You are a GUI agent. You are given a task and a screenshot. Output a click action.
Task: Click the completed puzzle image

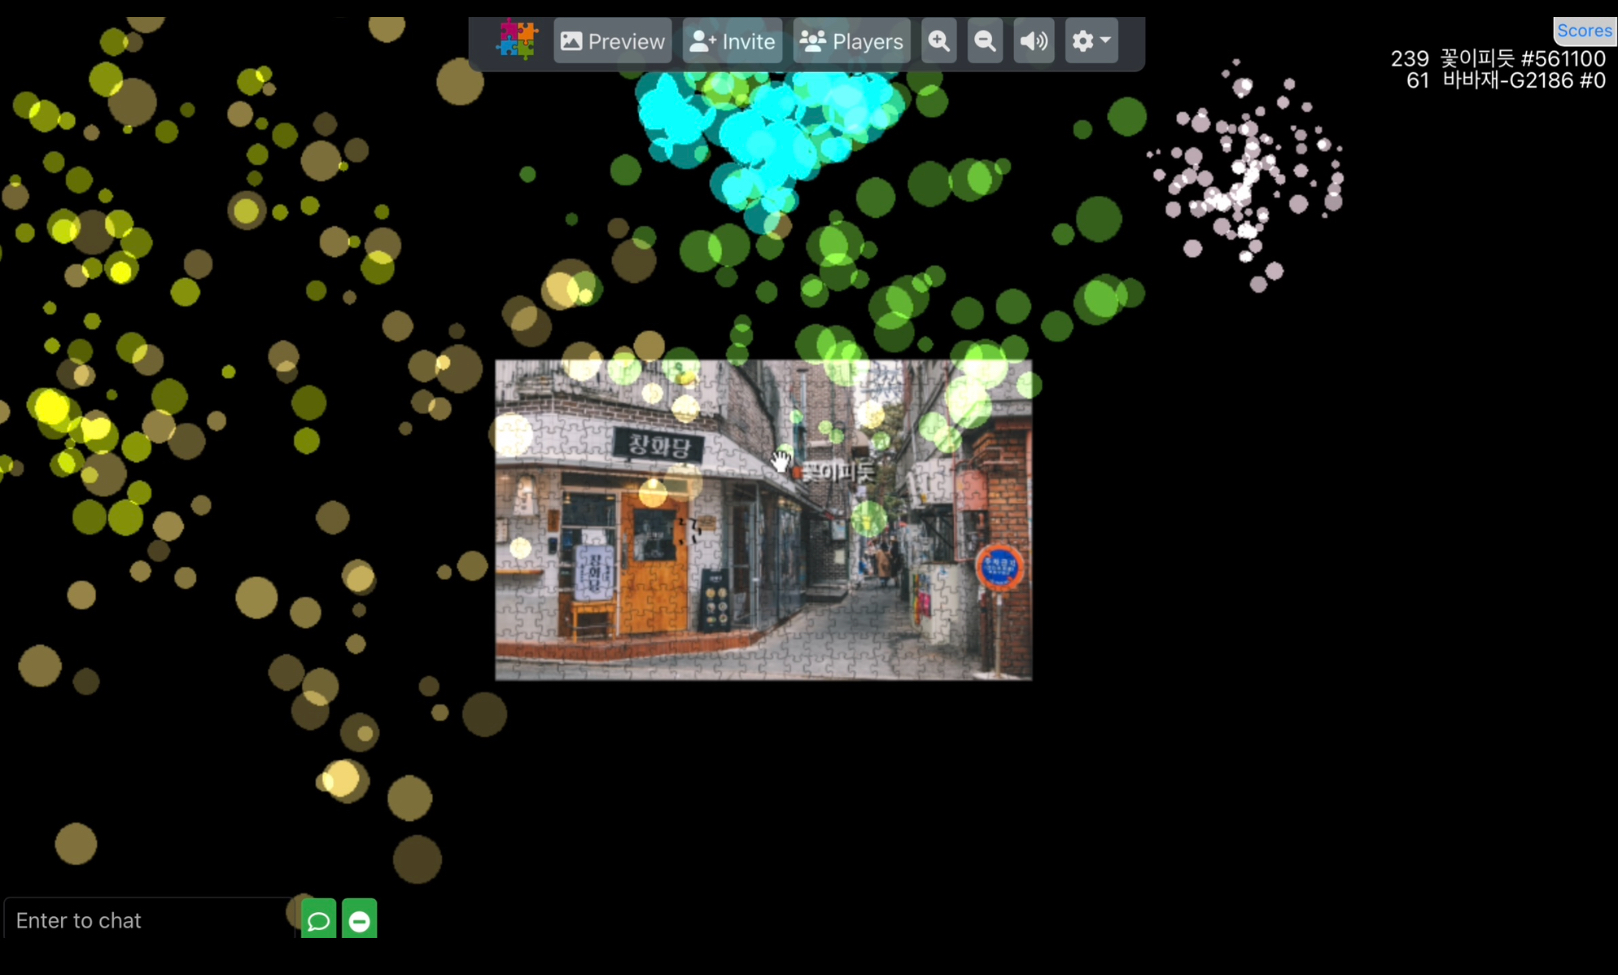pos(763,520)
